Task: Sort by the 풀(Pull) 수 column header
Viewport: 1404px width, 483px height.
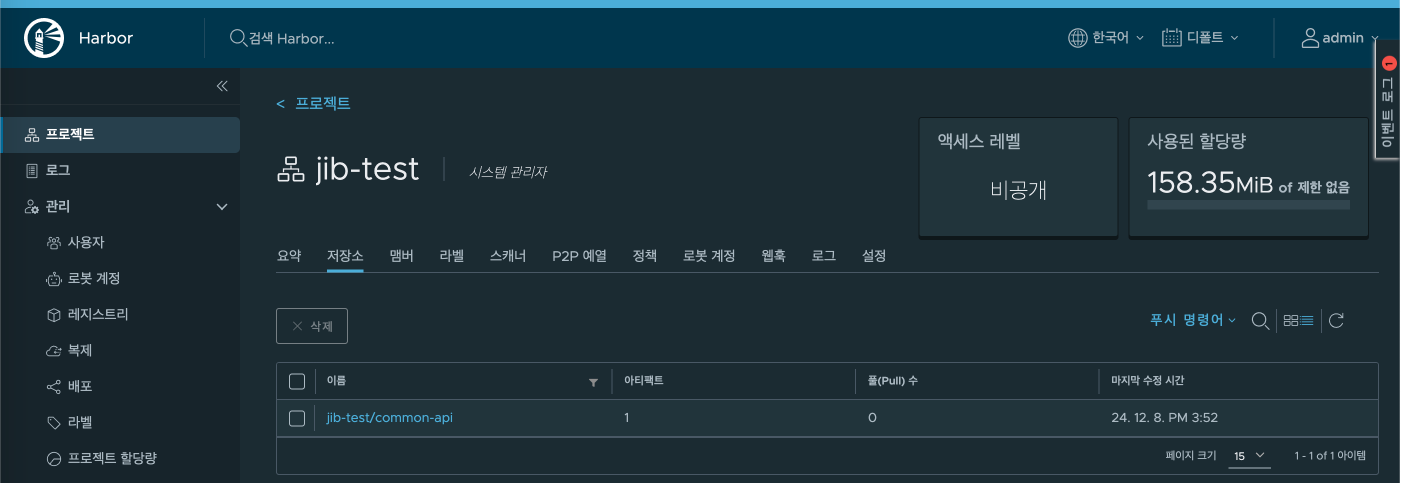Action: [893, 381]
